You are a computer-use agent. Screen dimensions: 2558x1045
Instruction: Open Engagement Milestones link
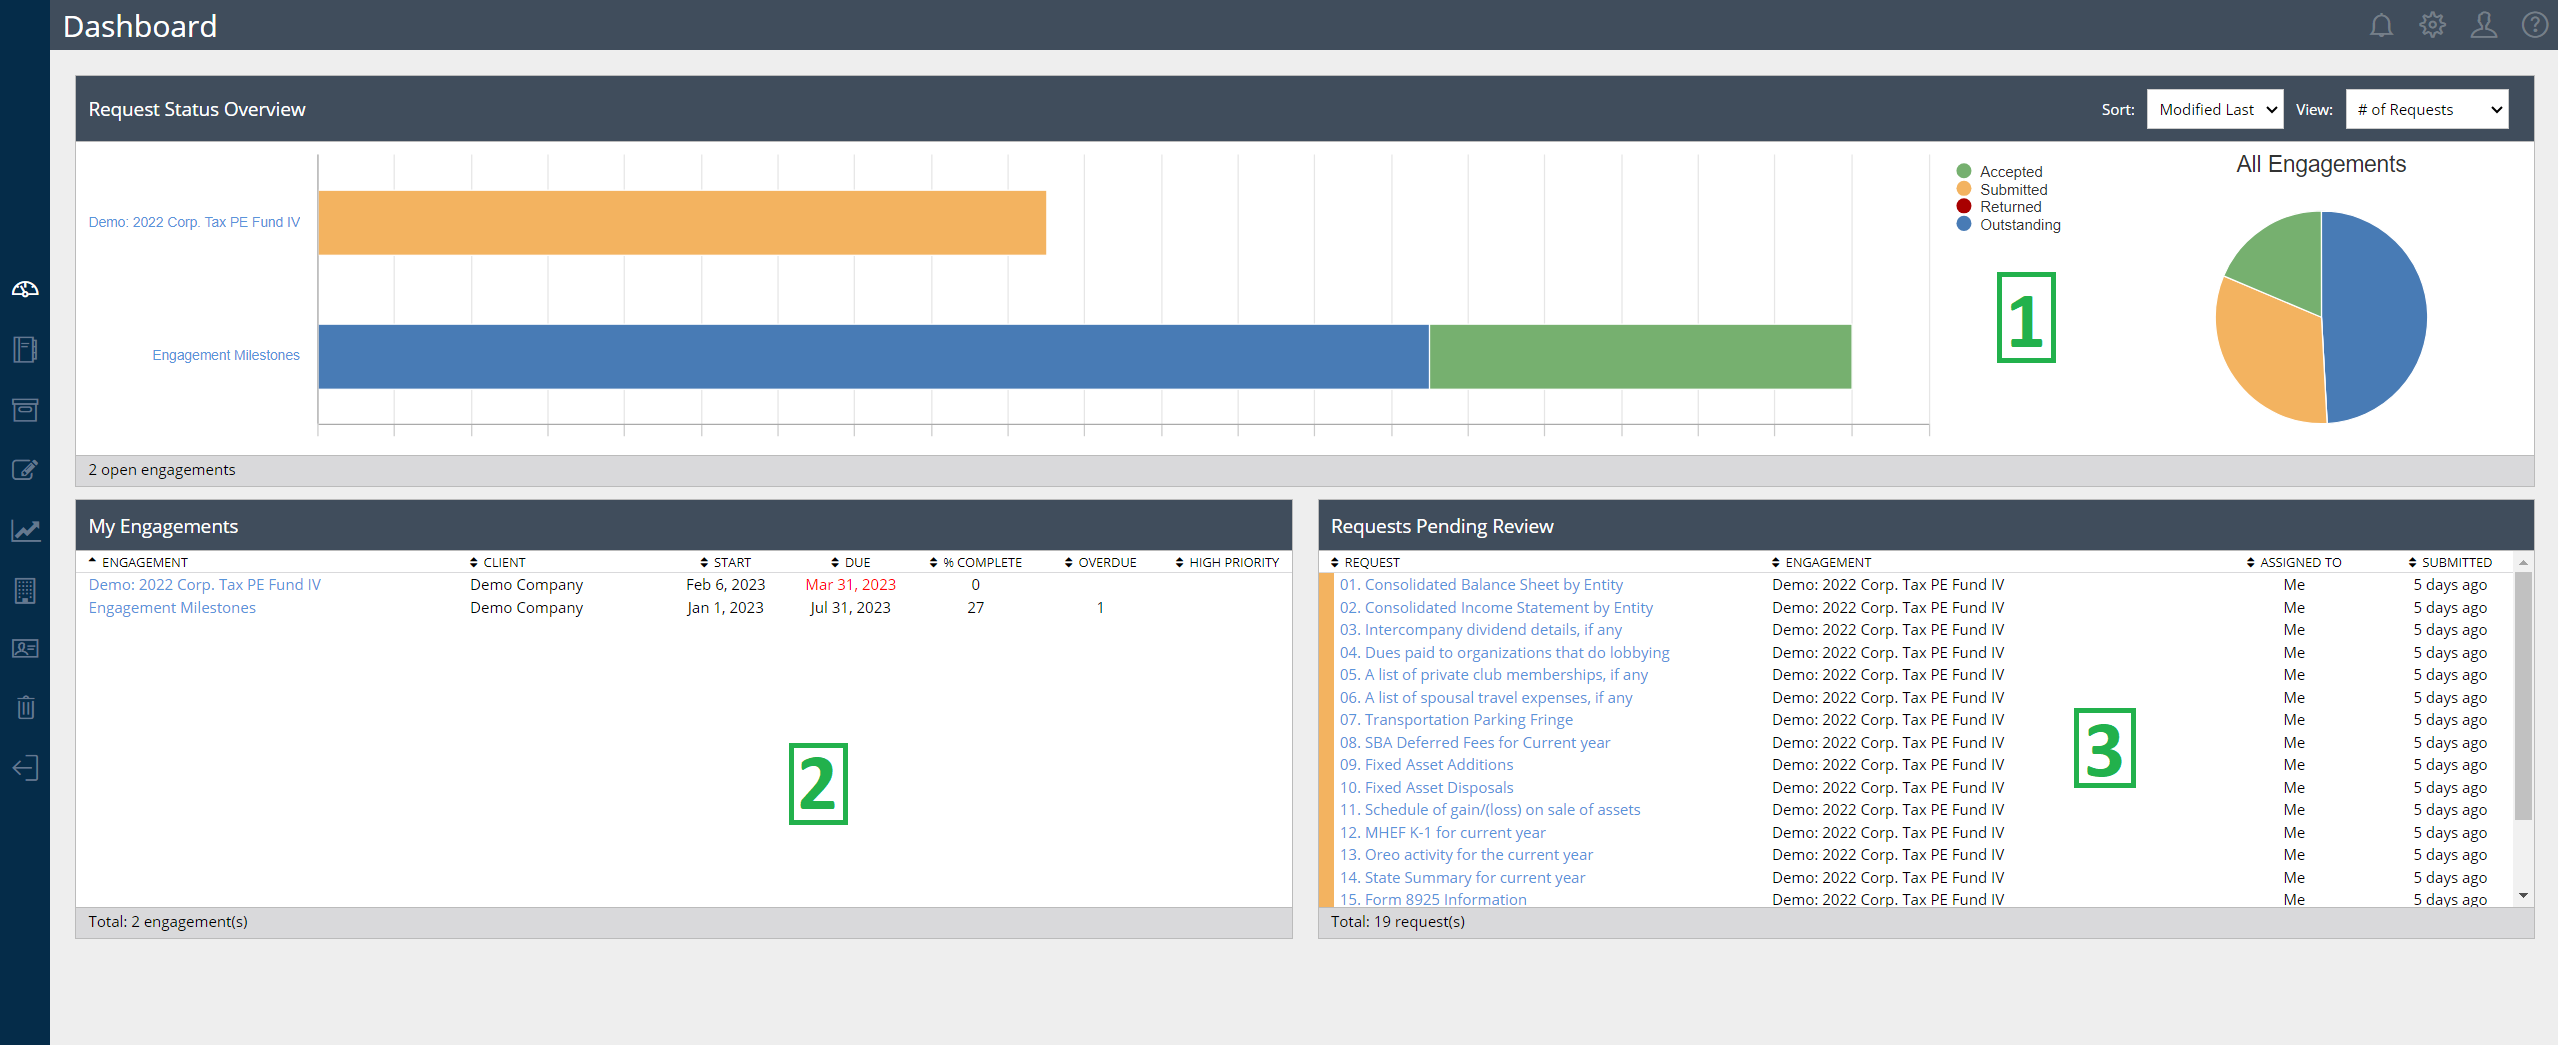click(172, 607)
